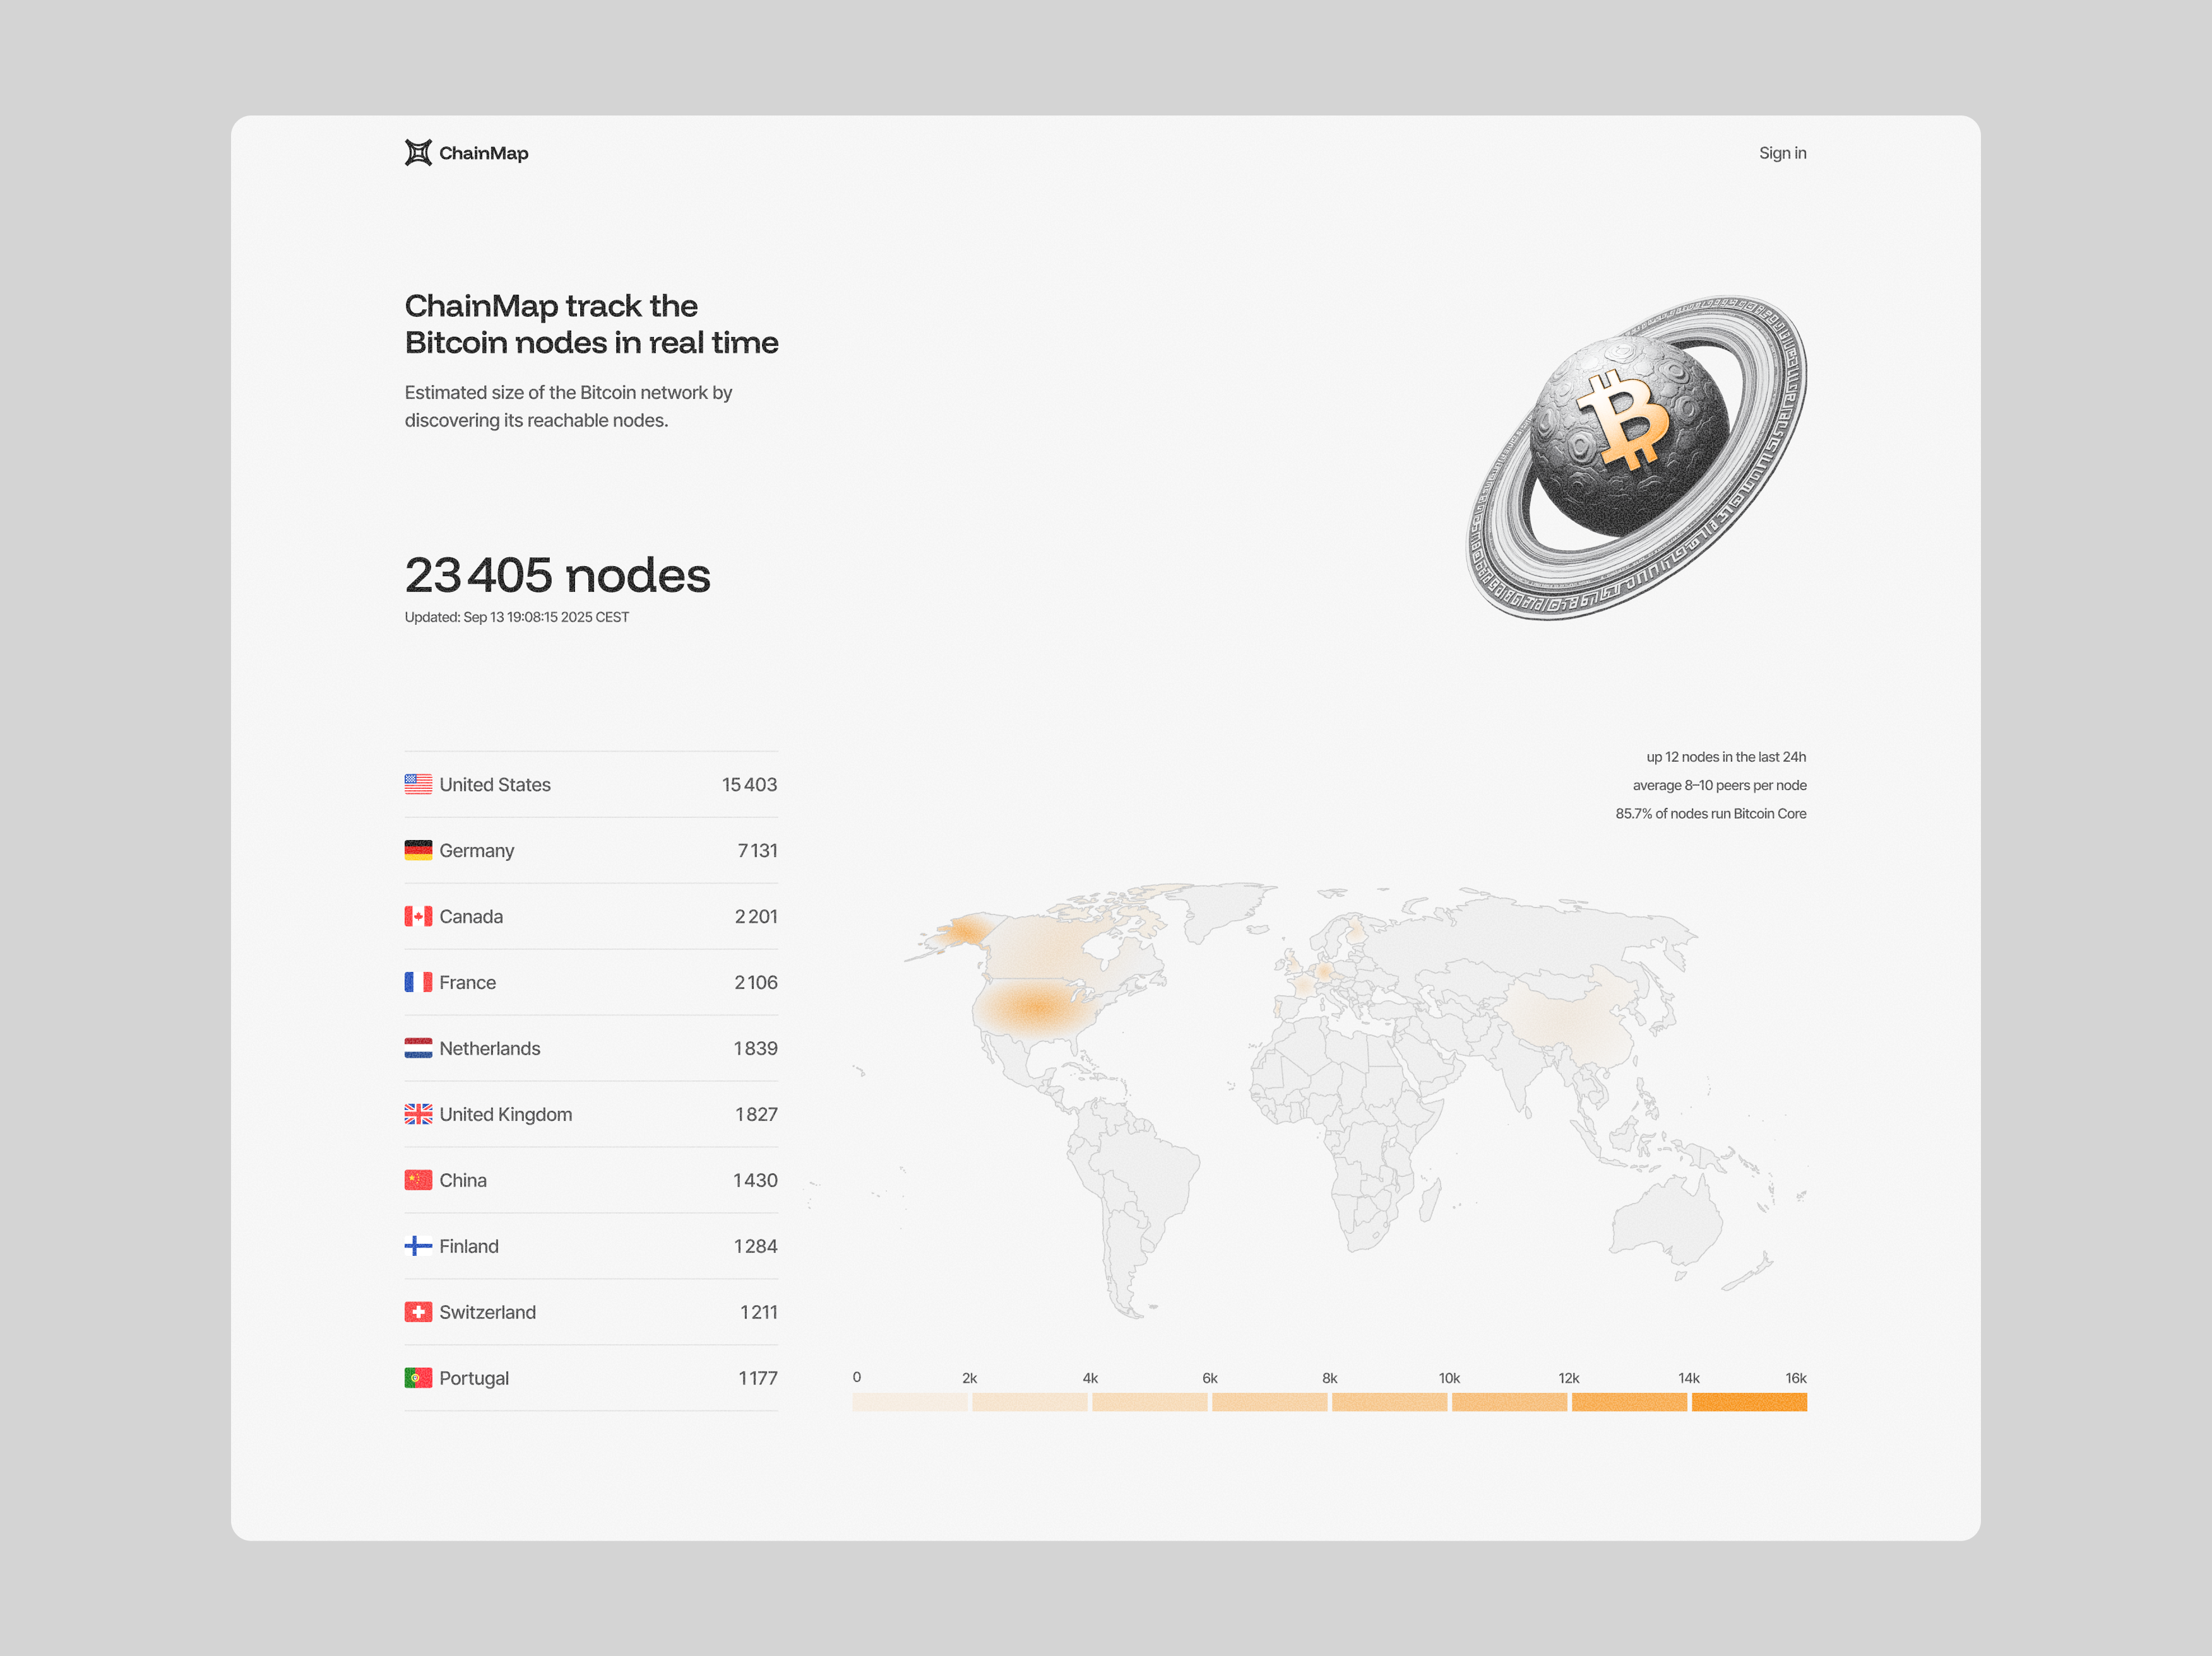The height and width of the screenshot is (1656, 2212).
Task: Click the 4k to 6k legend swatch
Action: tap(1150, 1402)
